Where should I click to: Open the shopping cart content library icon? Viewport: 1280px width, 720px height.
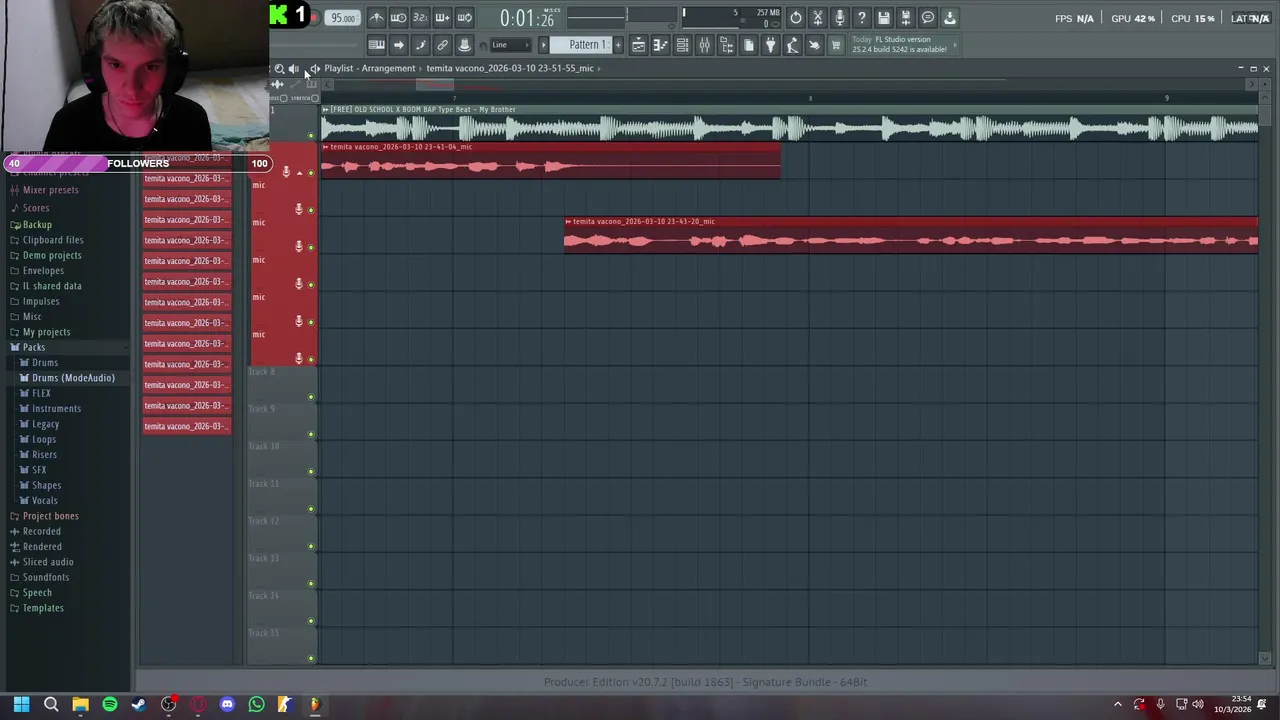[836, 45]
